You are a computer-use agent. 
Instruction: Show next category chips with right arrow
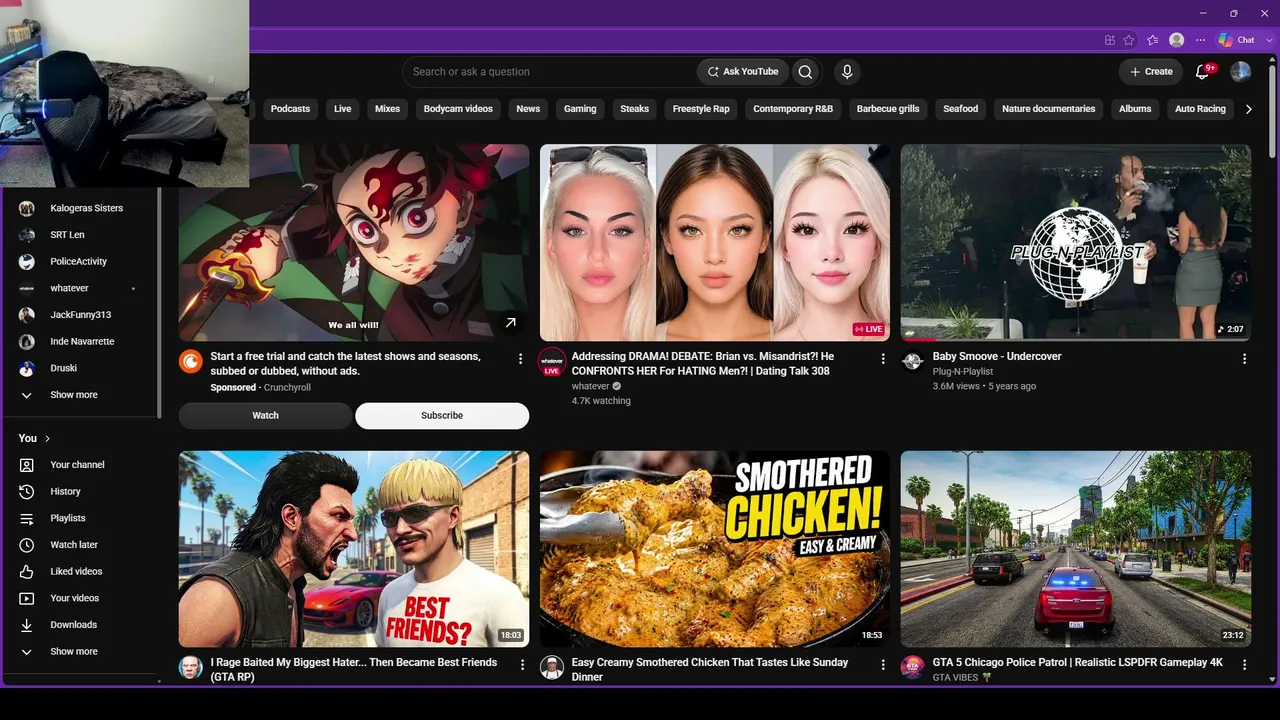(1248, 109)
